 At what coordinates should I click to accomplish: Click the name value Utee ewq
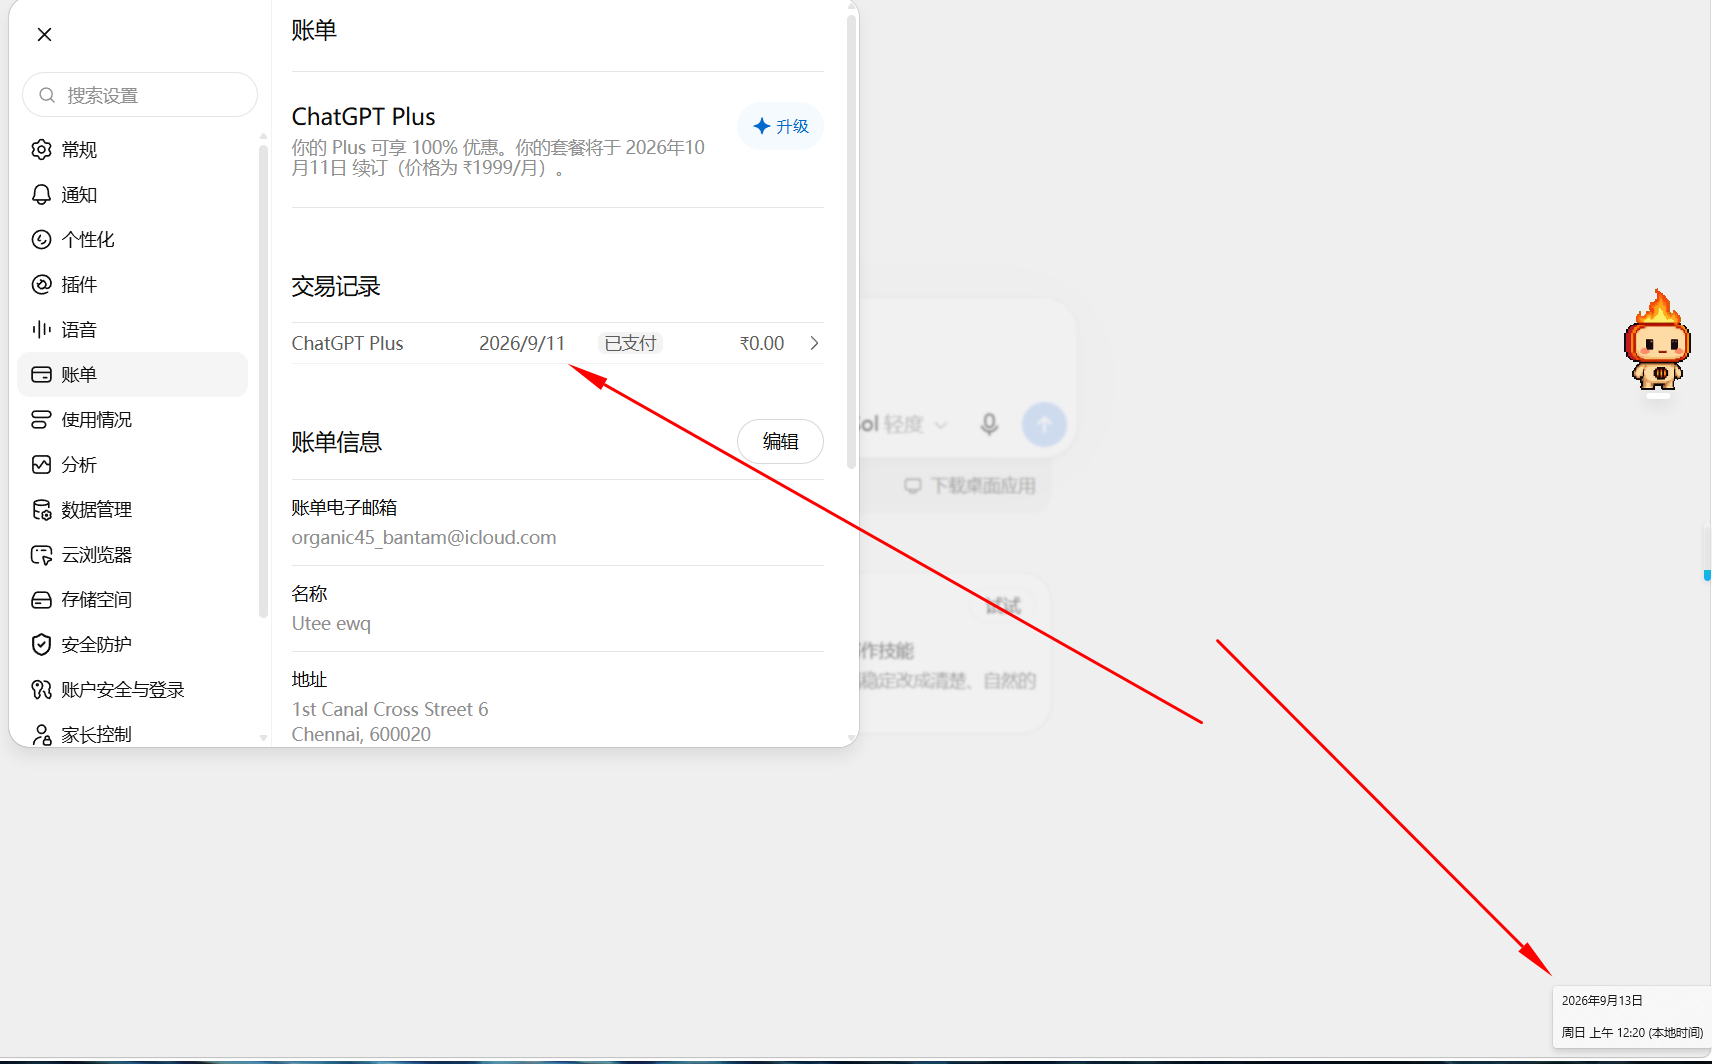331,623
